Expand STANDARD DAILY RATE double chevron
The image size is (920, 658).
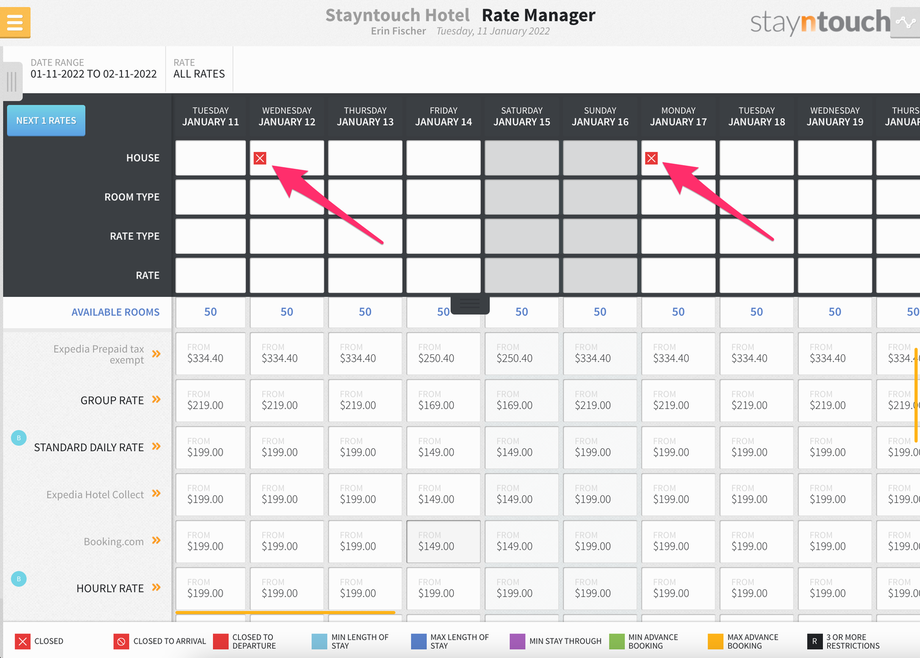[156, 446]
